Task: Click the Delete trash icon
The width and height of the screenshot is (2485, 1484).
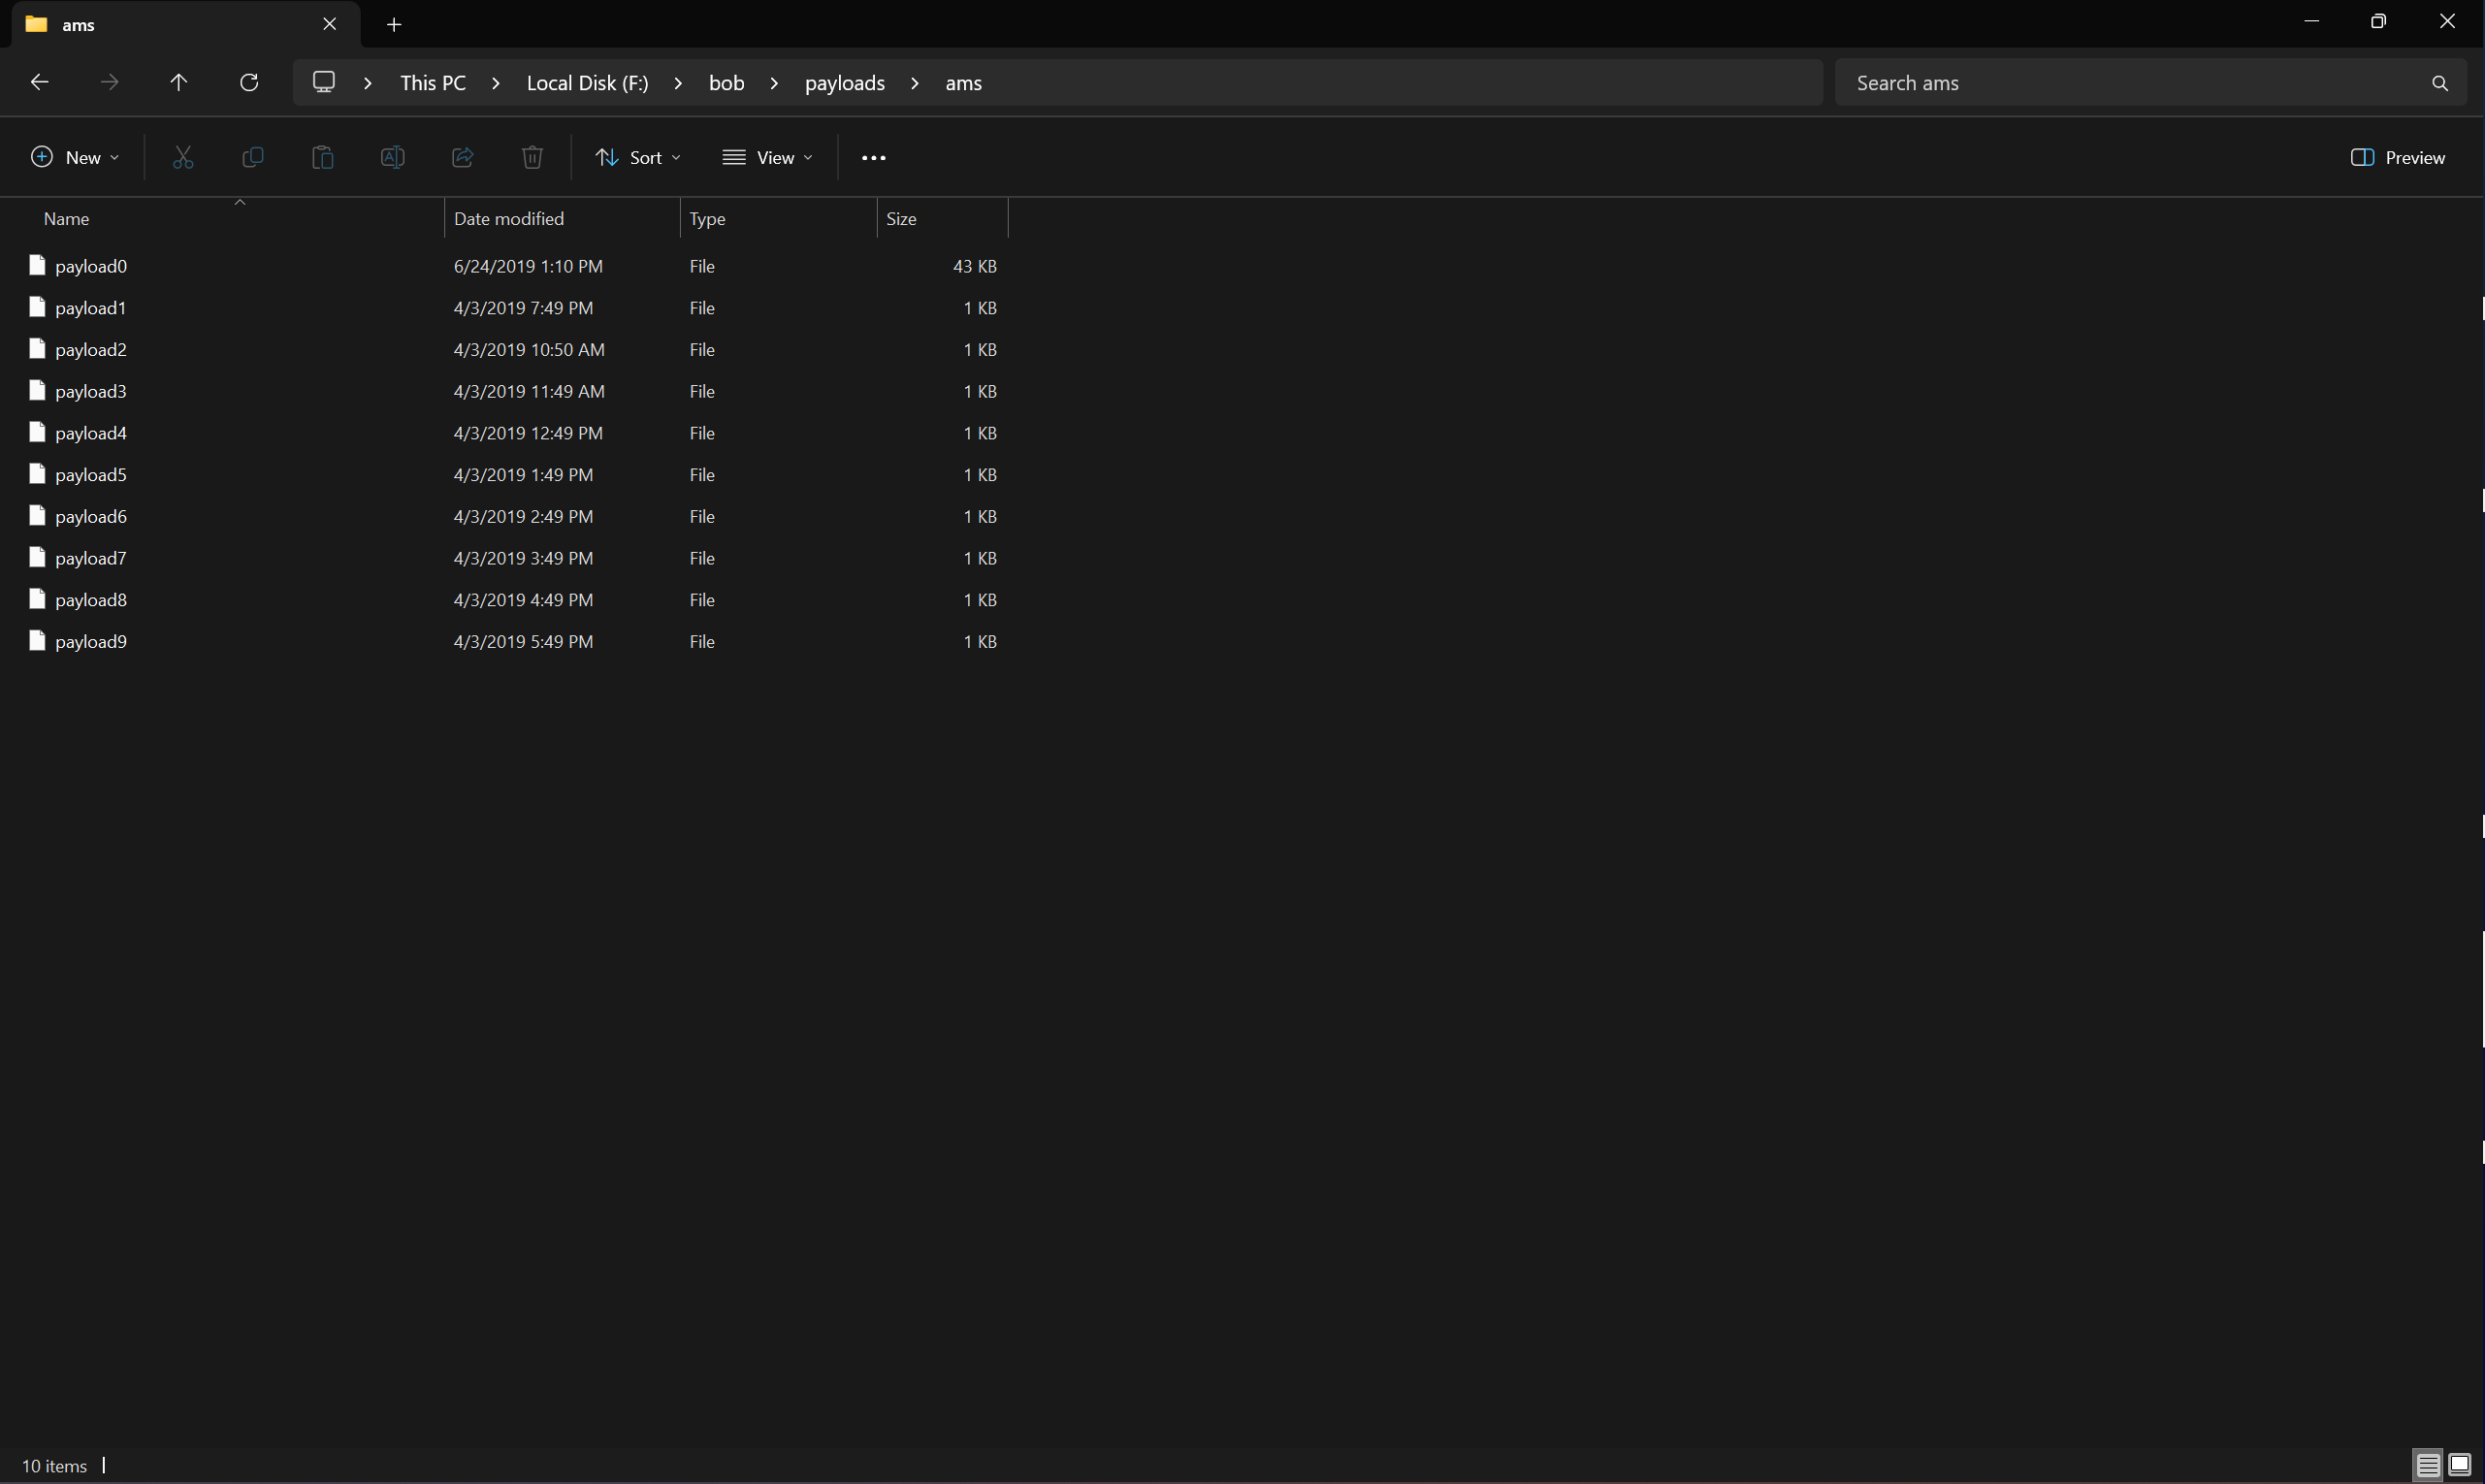Action: (x=532, y=157)
